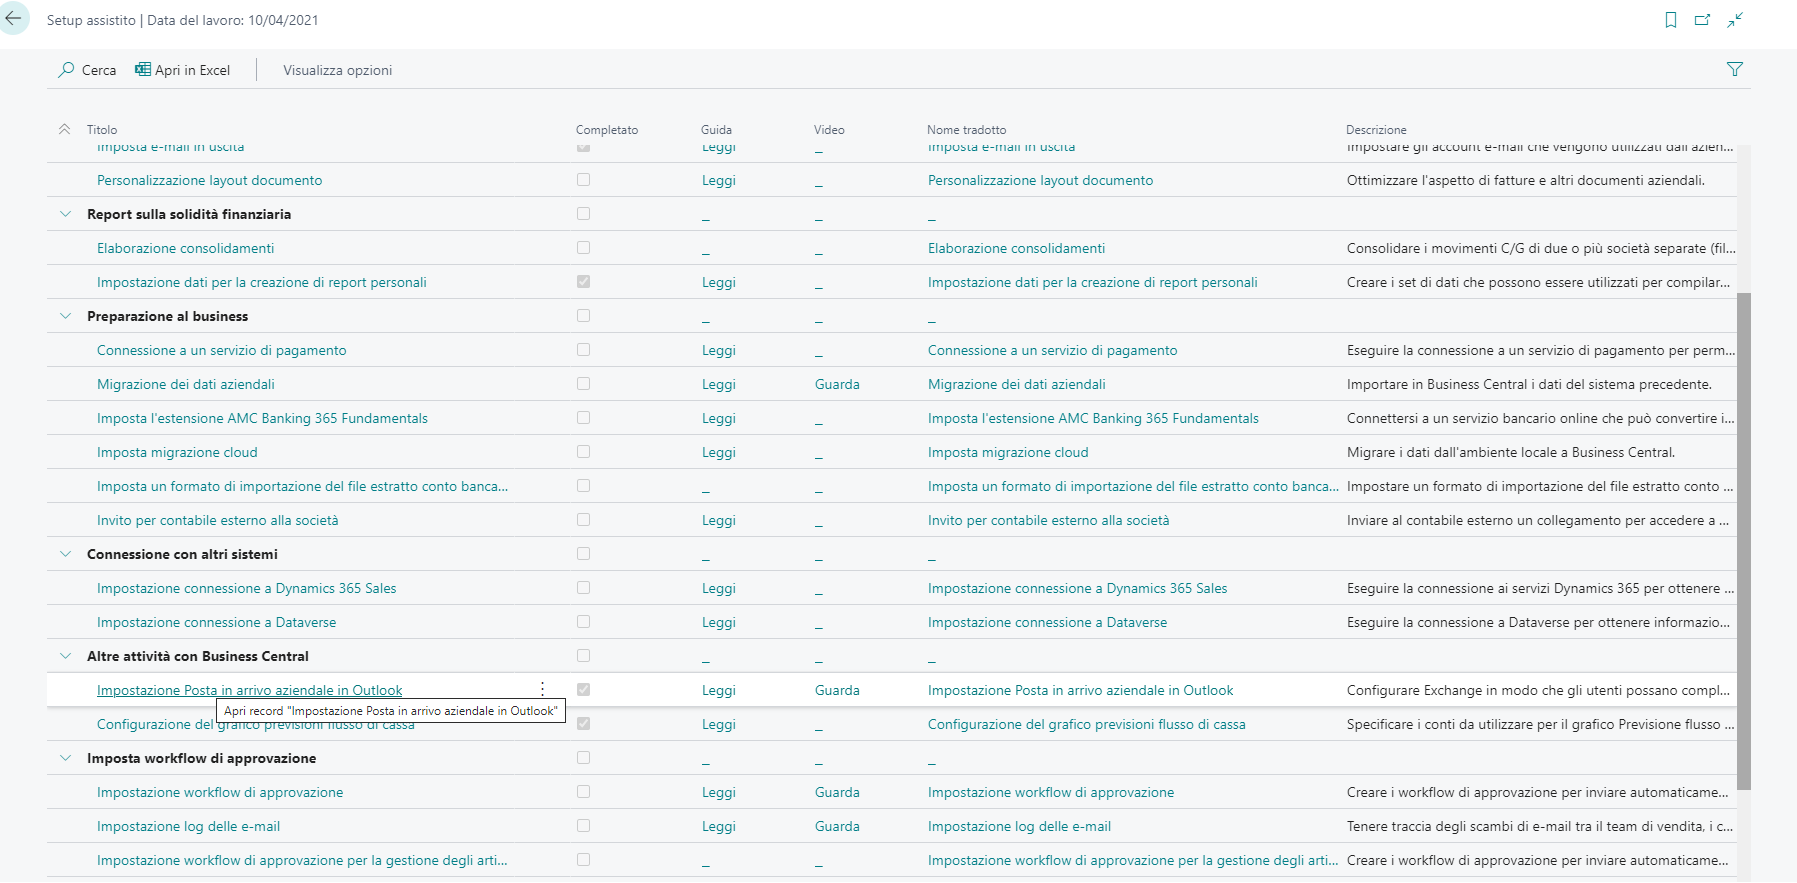Open Impostazione log delle e-mail in Nome tradotto column
This screenshot has height=883, width=1797.
click(x=1019, y=826)
